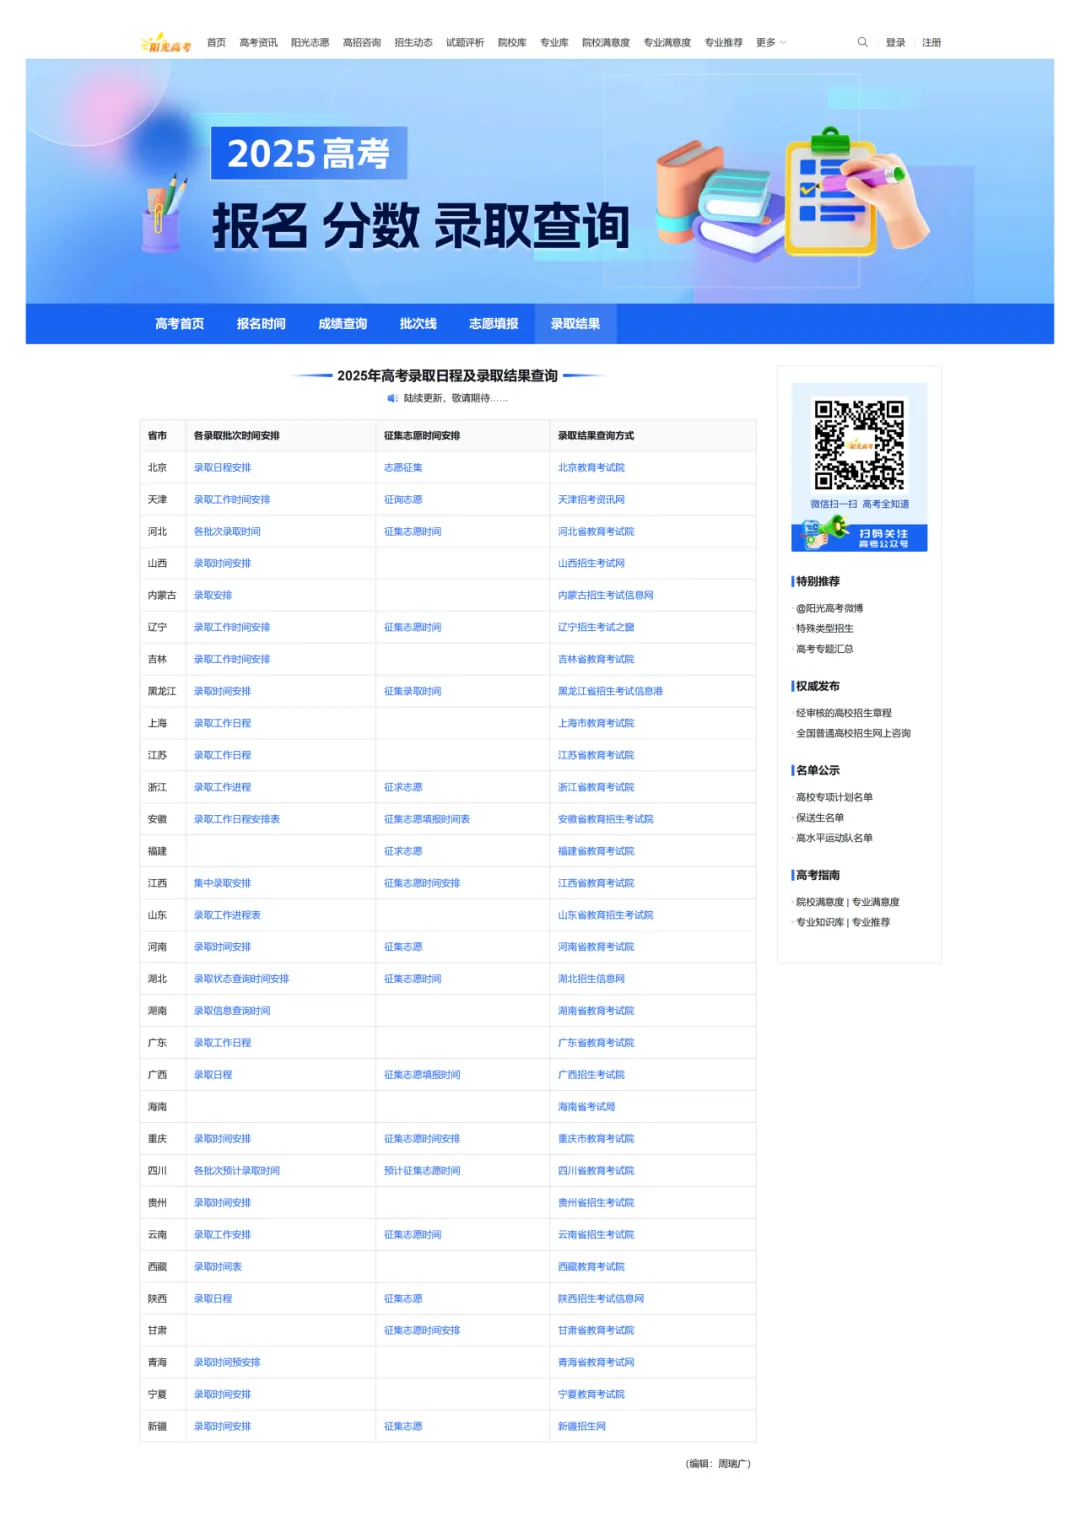Visit 新疆招生网 link

[582, 1428]
